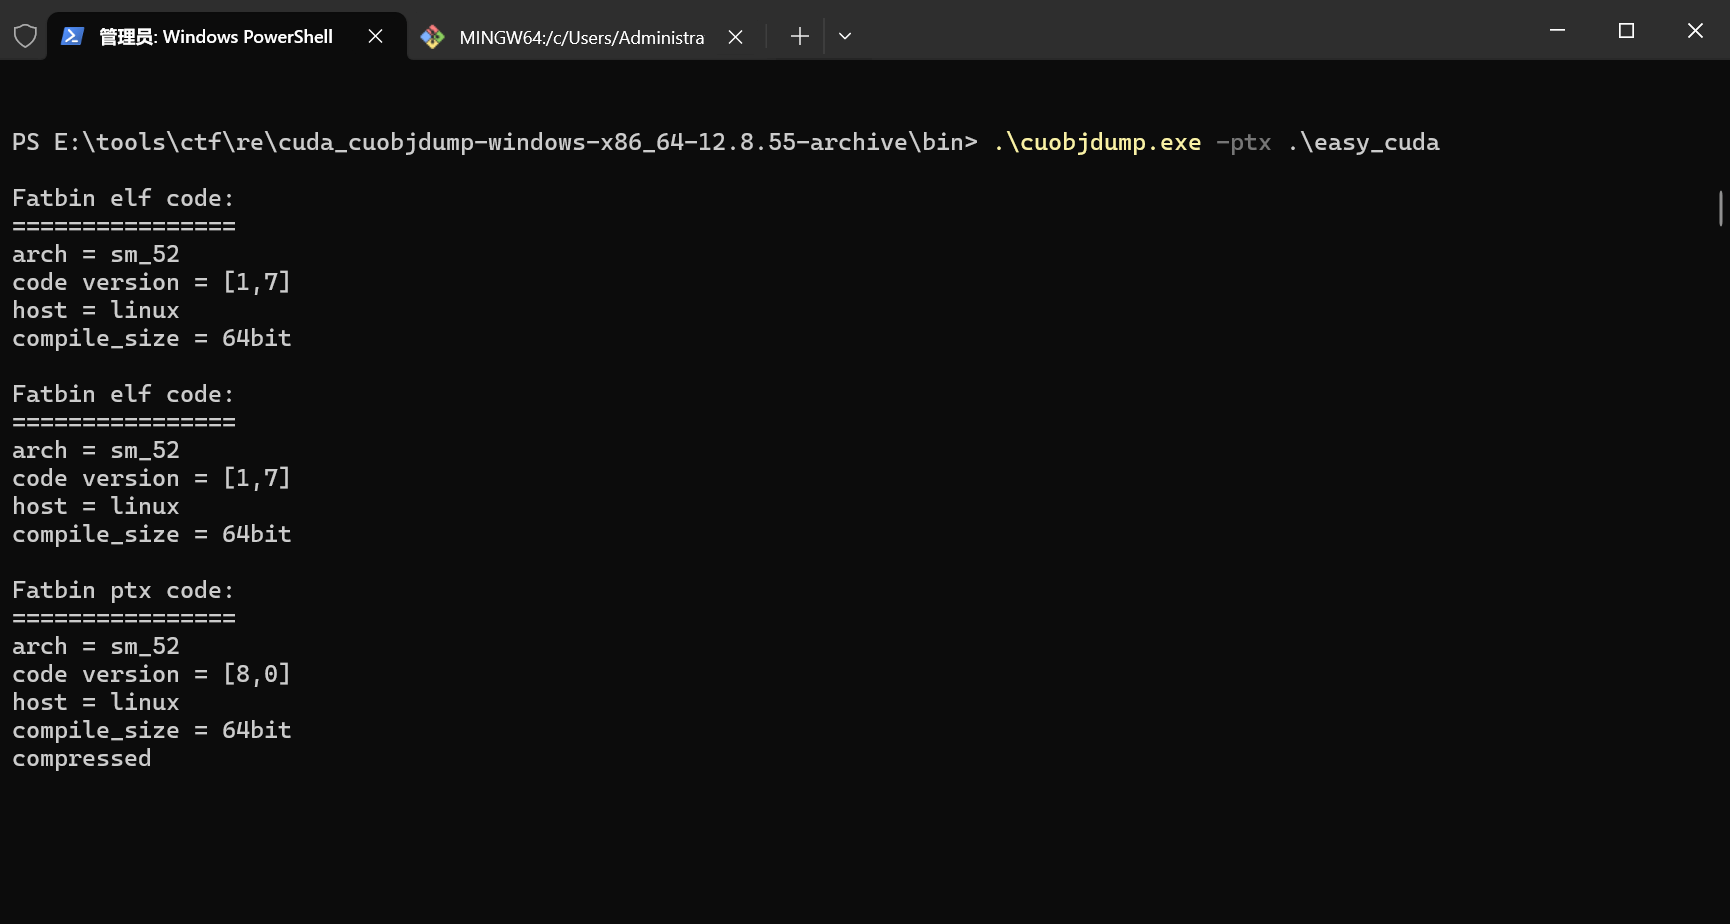Click the 'Fatbin ptx code' heading text
Screen dimensions: 1730x924
tap(121, 590)
